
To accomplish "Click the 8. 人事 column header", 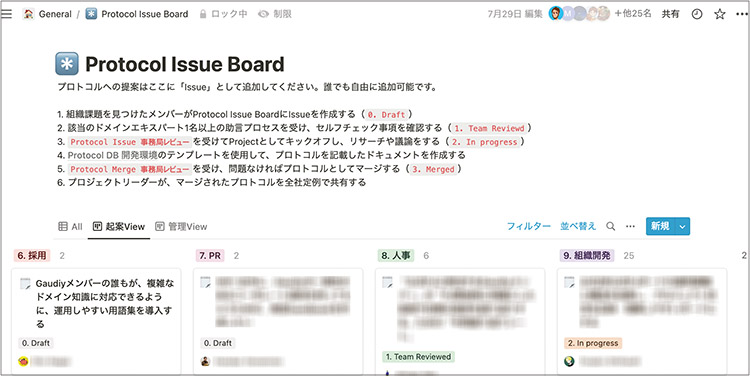I will [396, 256].
